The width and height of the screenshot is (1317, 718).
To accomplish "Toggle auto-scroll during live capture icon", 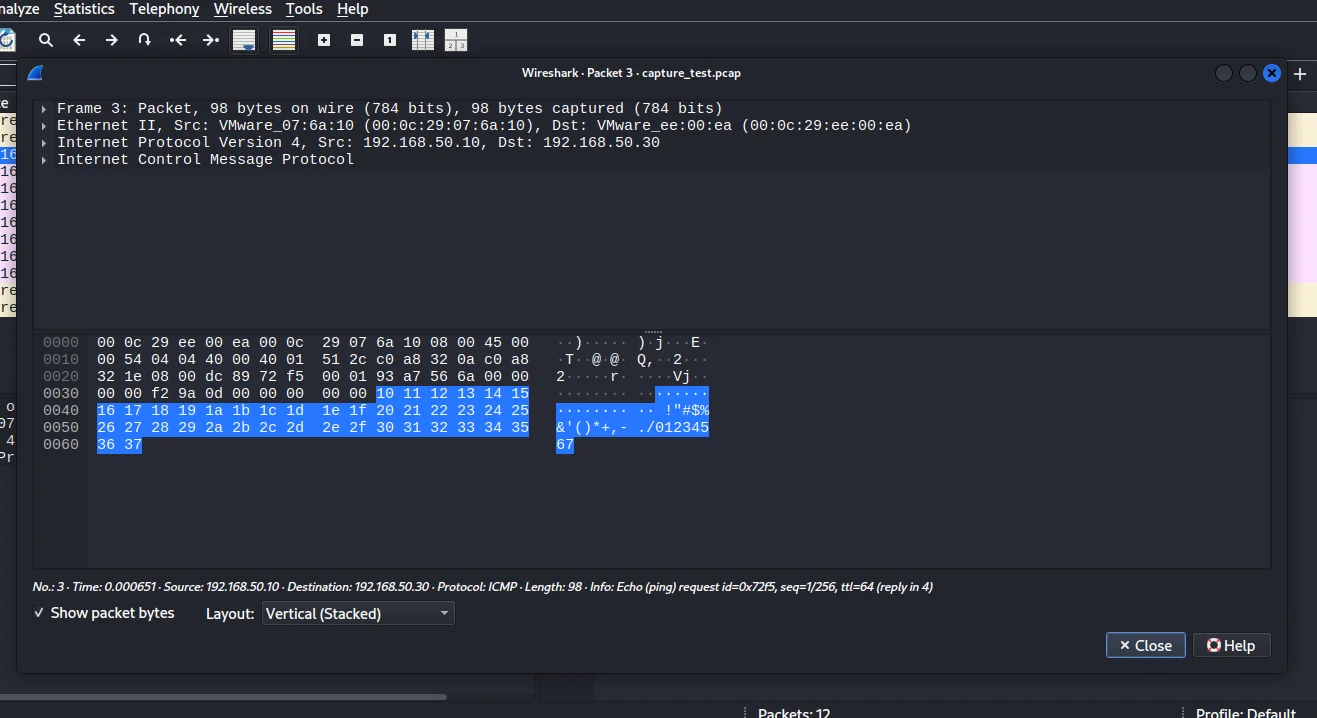I will click(x=244, y=40).
